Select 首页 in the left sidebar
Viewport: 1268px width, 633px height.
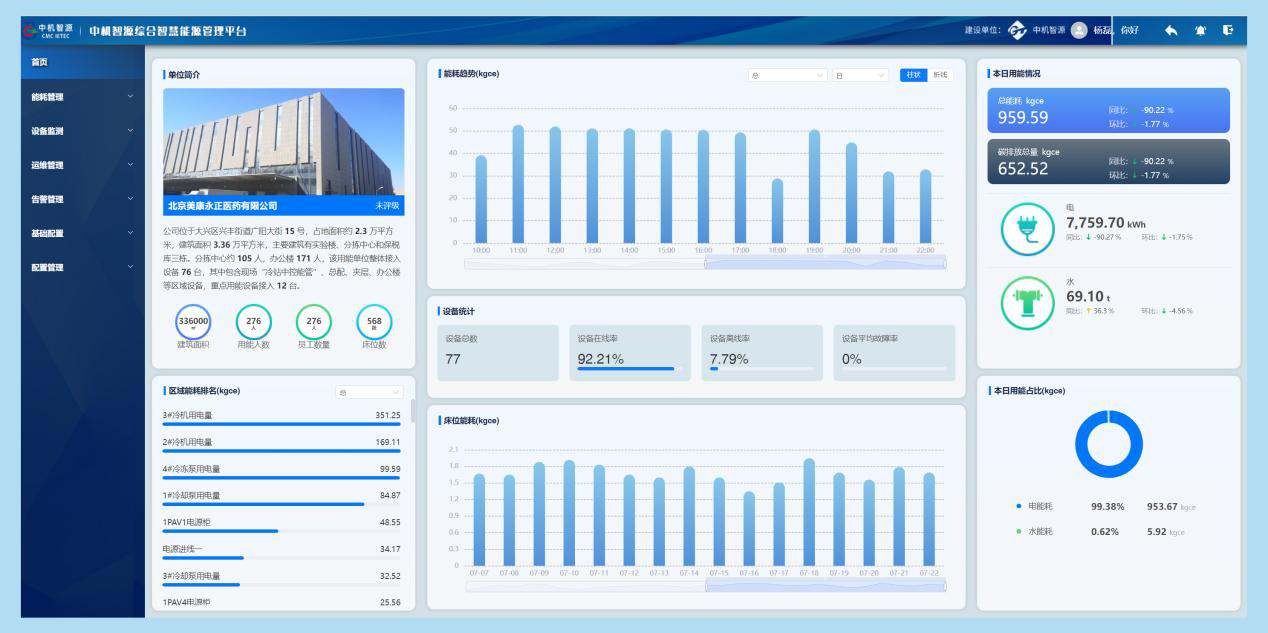pos(82,62)
